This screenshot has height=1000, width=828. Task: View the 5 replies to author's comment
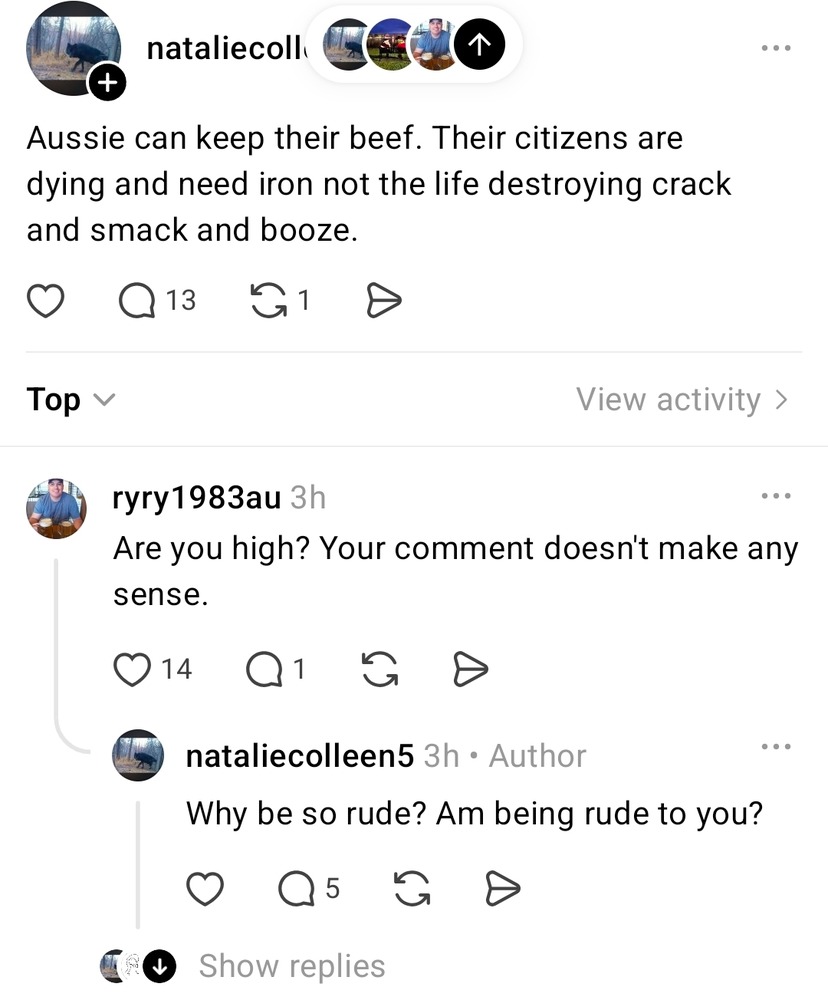click(309, 889)
